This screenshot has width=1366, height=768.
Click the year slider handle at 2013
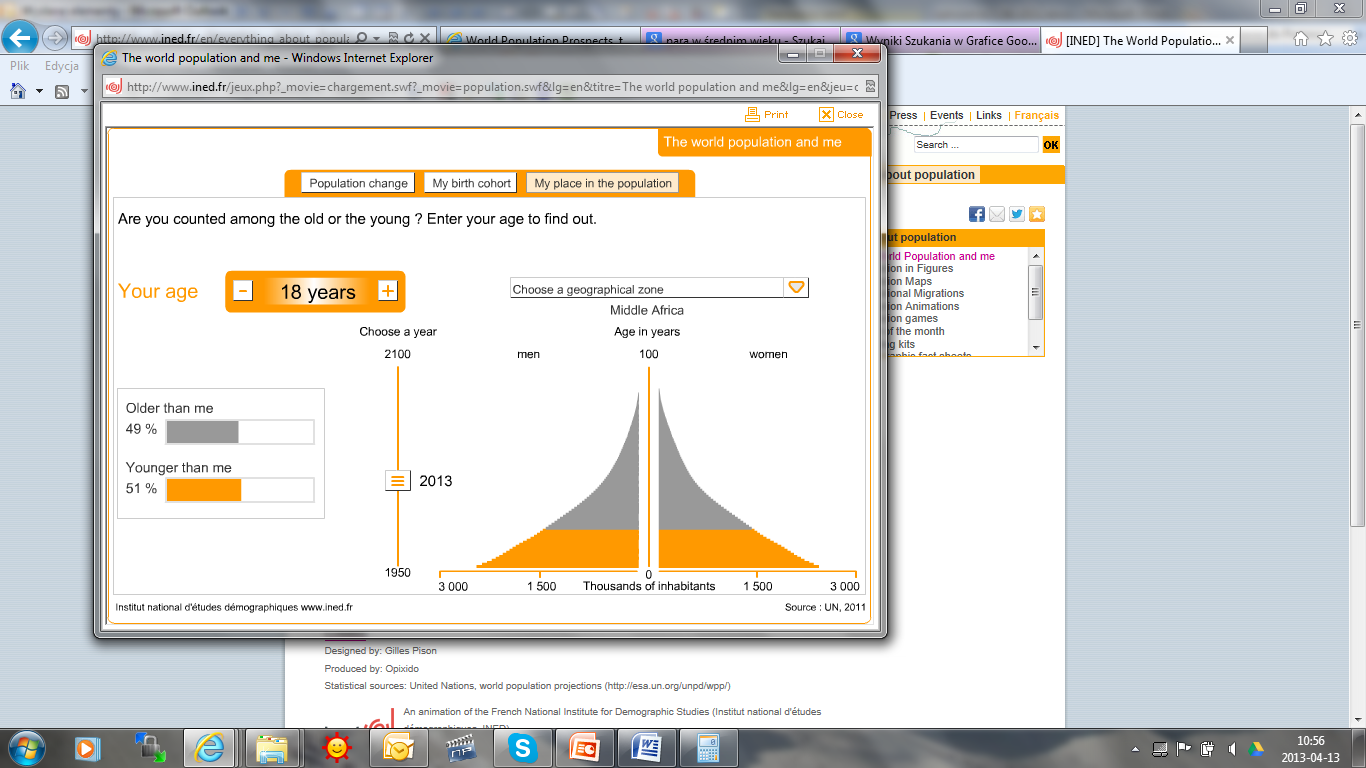398,481
